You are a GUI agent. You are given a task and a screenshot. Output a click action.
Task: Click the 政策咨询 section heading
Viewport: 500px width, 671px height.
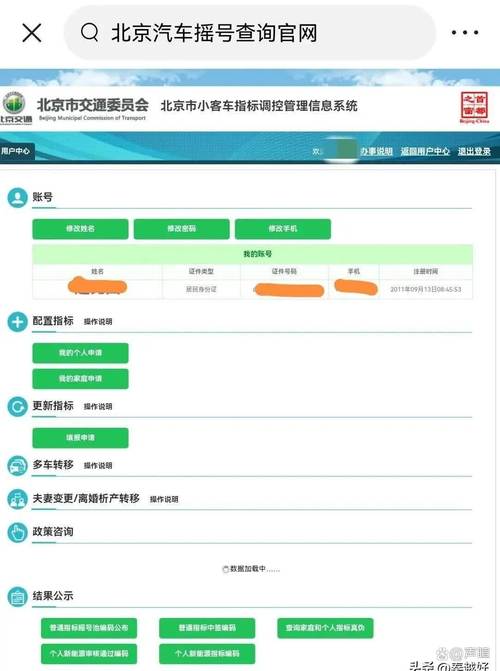tap(53, 531)
